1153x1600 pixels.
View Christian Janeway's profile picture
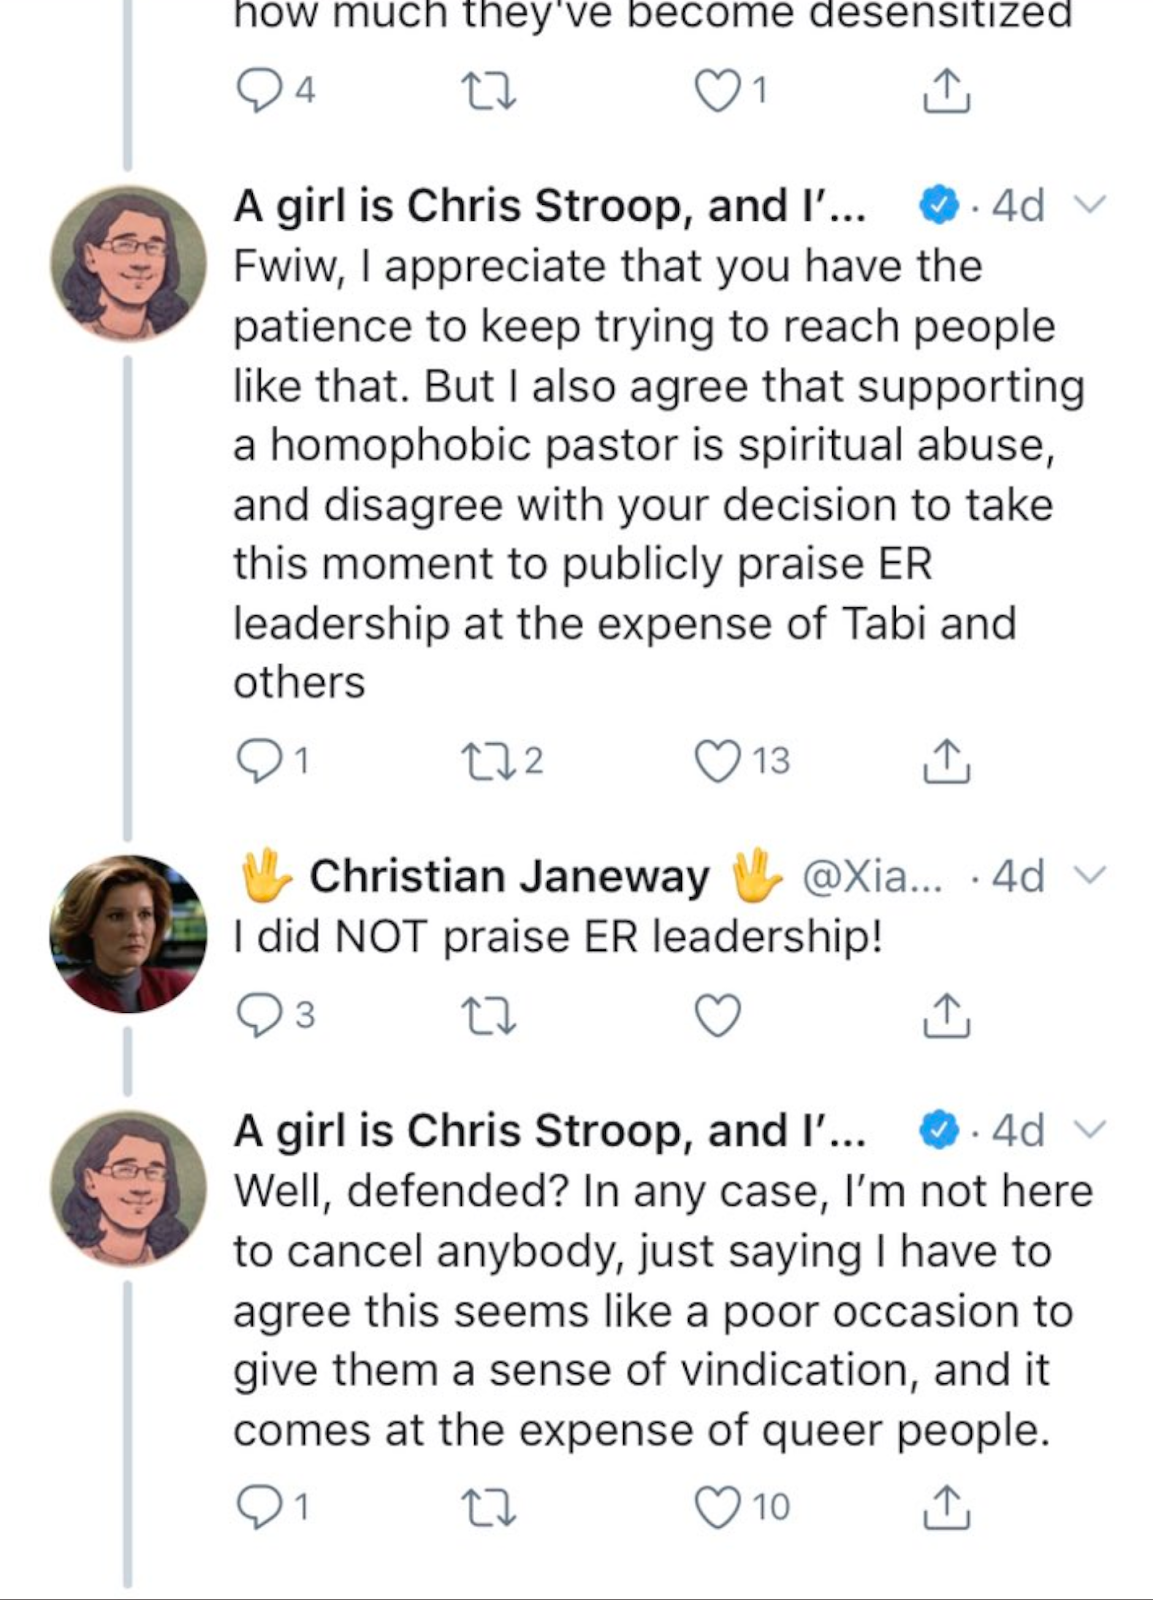click(x=128, y=933)
